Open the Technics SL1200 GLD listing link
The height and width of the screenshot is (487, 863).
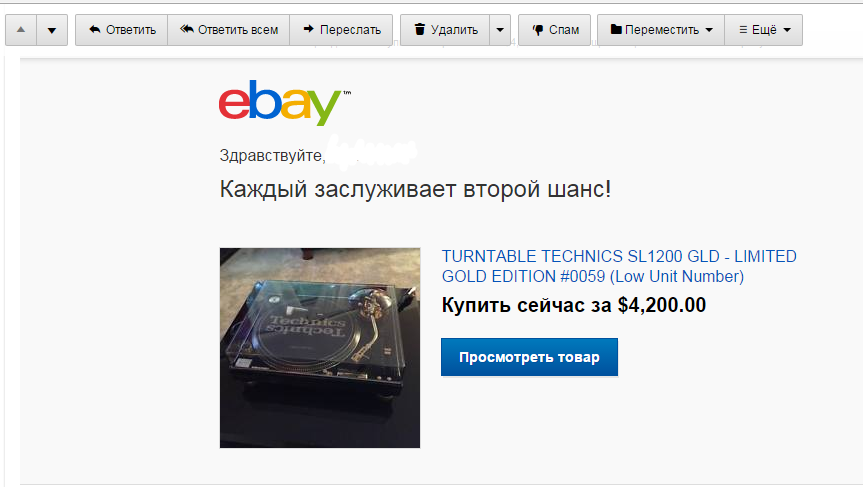[x=619, y=266]
